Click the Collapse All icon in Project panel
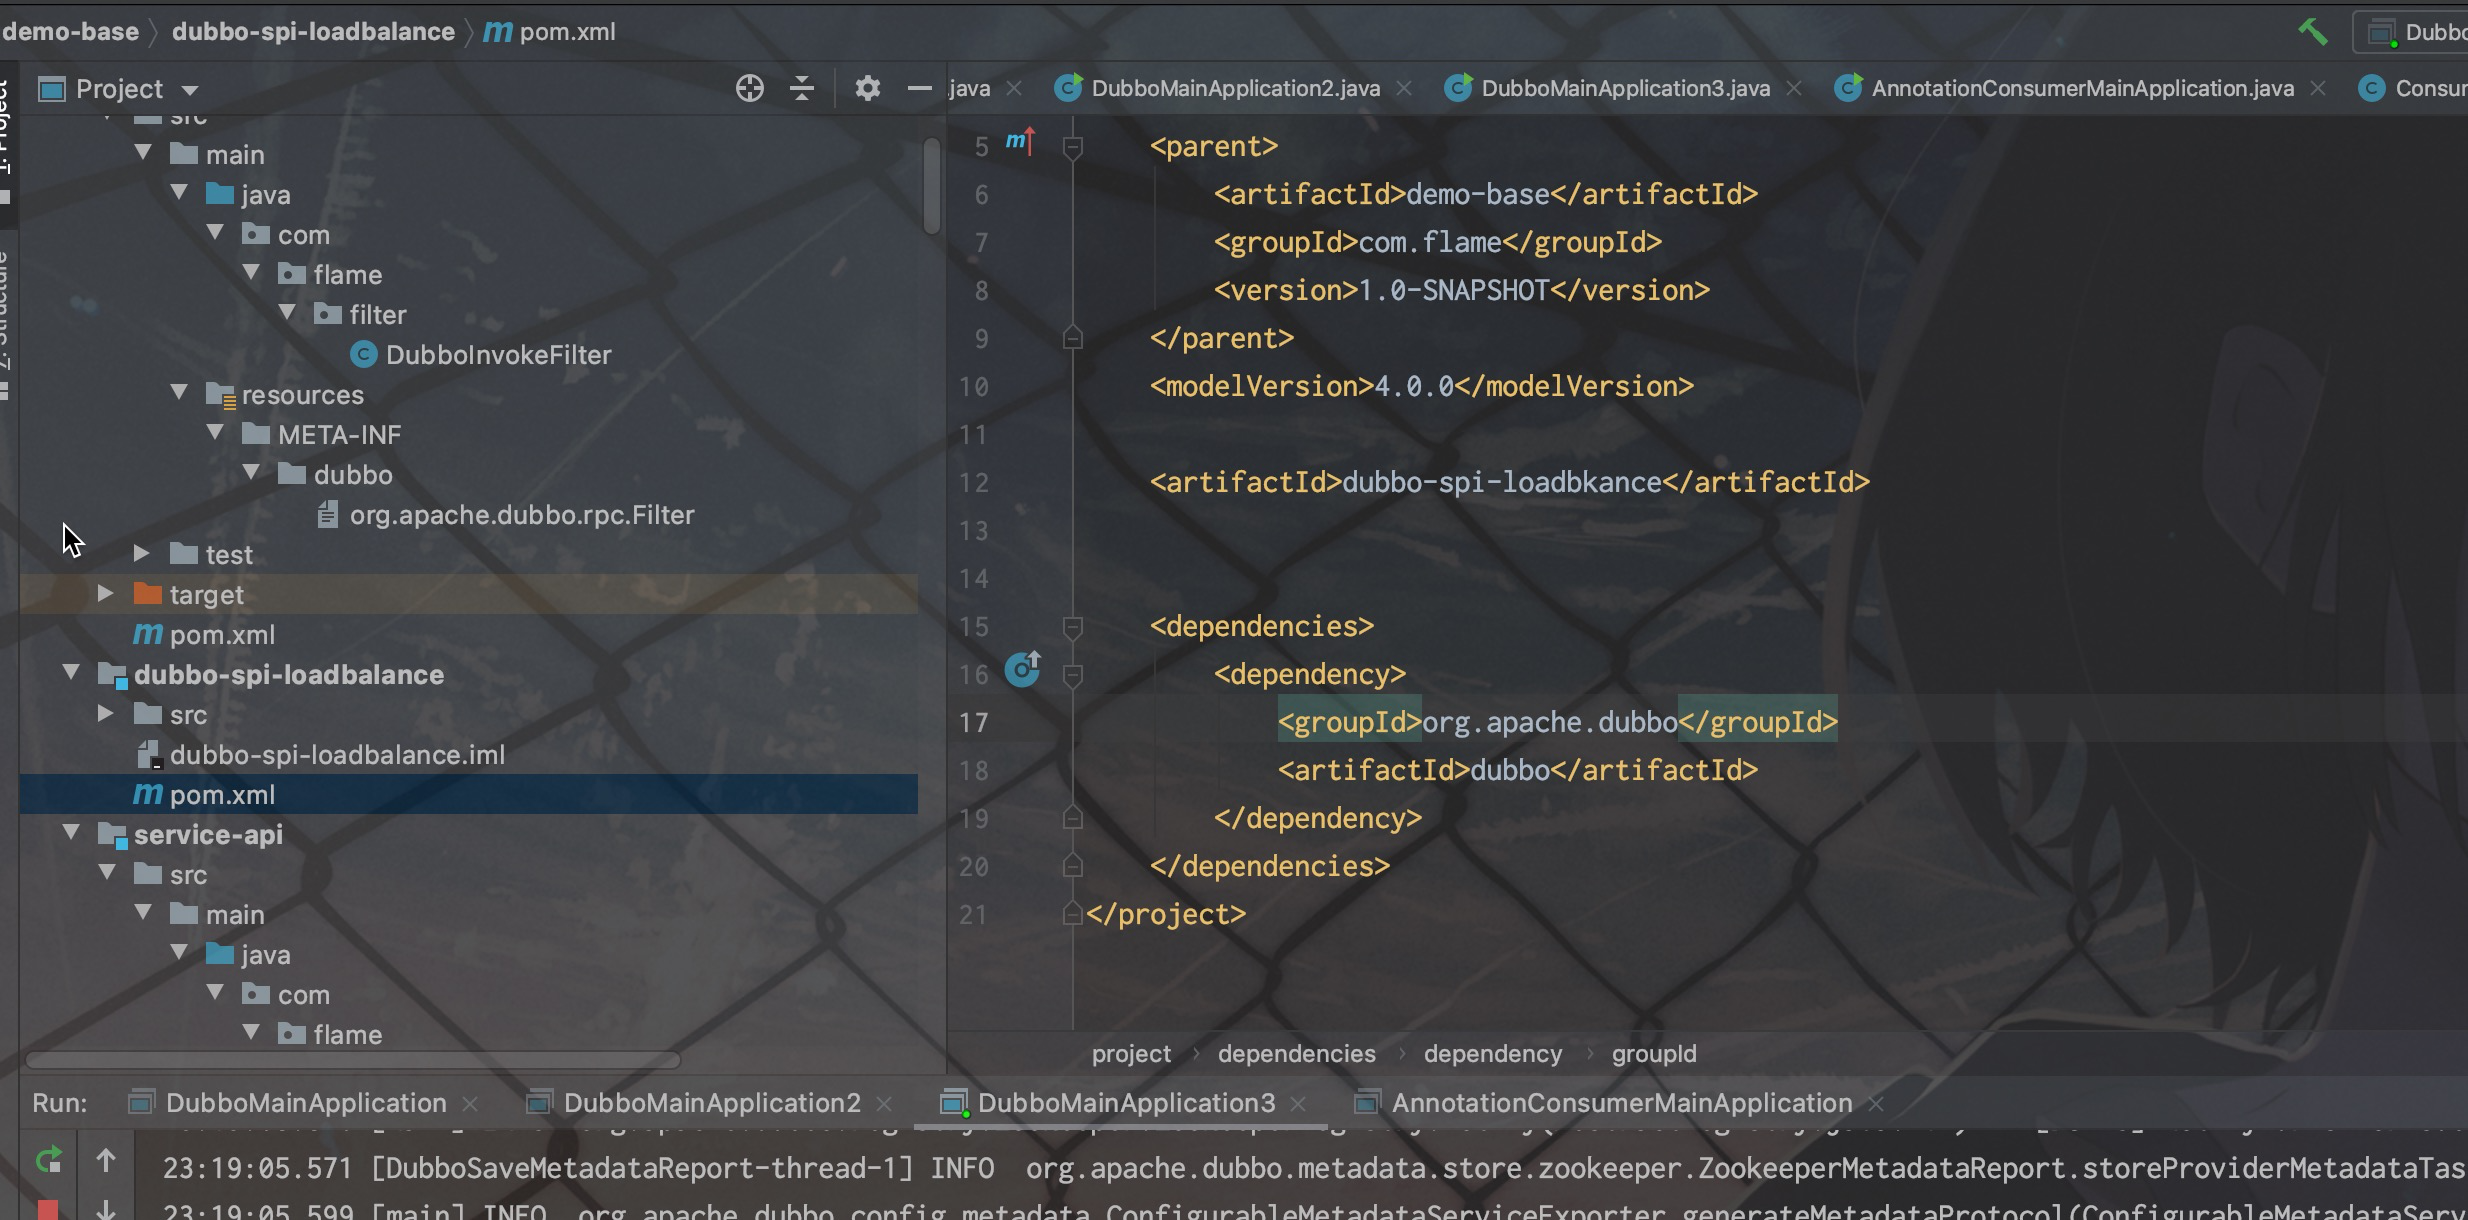 pyautogui.click(x=802, y=89)
